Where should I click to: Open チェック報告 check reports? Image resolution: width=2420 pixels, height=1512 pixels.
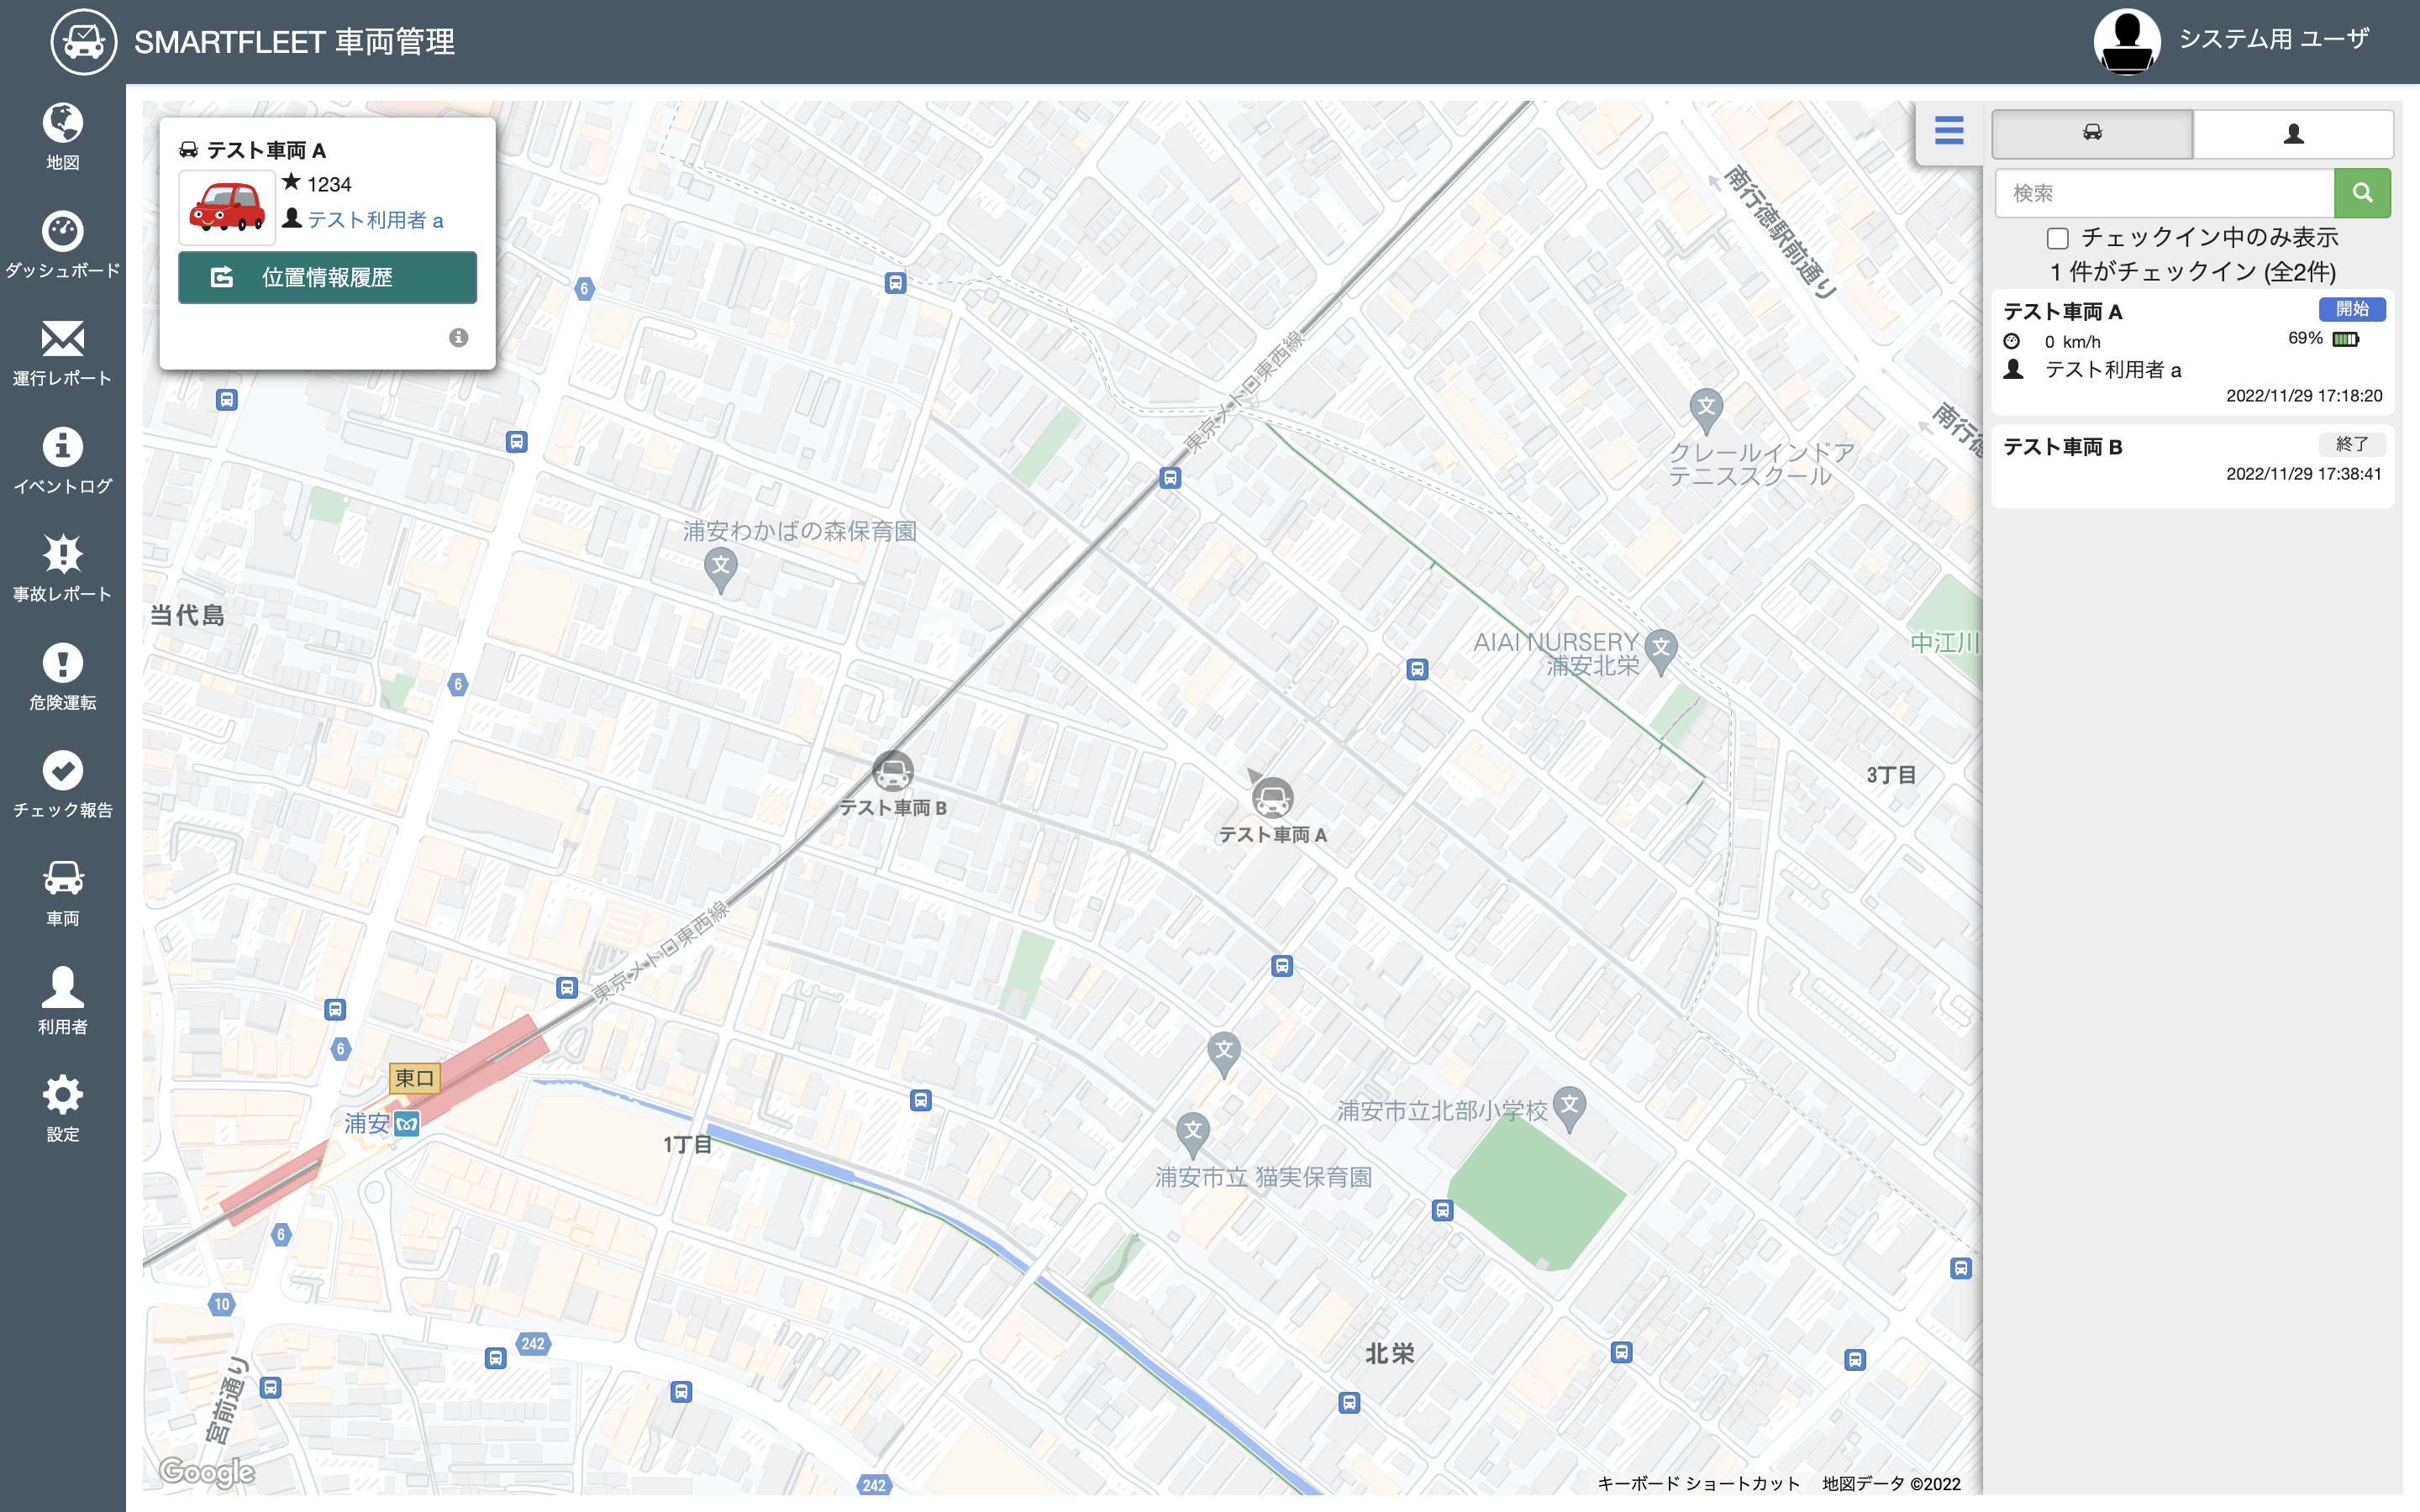click(x=62, y=785)
